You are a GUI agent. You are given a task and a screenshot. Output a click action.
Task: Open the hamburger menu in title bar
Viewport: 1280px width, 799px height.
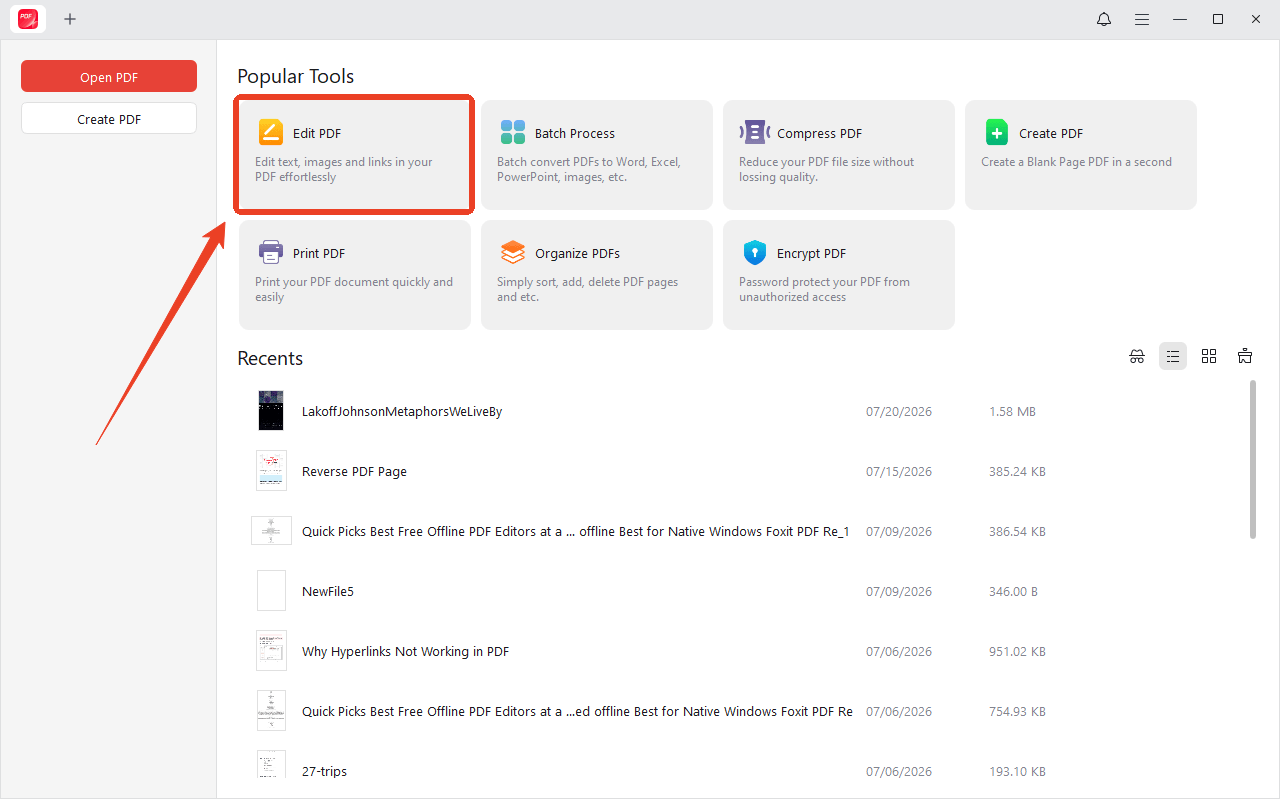pyautogui.click(x=1142, y=19)
